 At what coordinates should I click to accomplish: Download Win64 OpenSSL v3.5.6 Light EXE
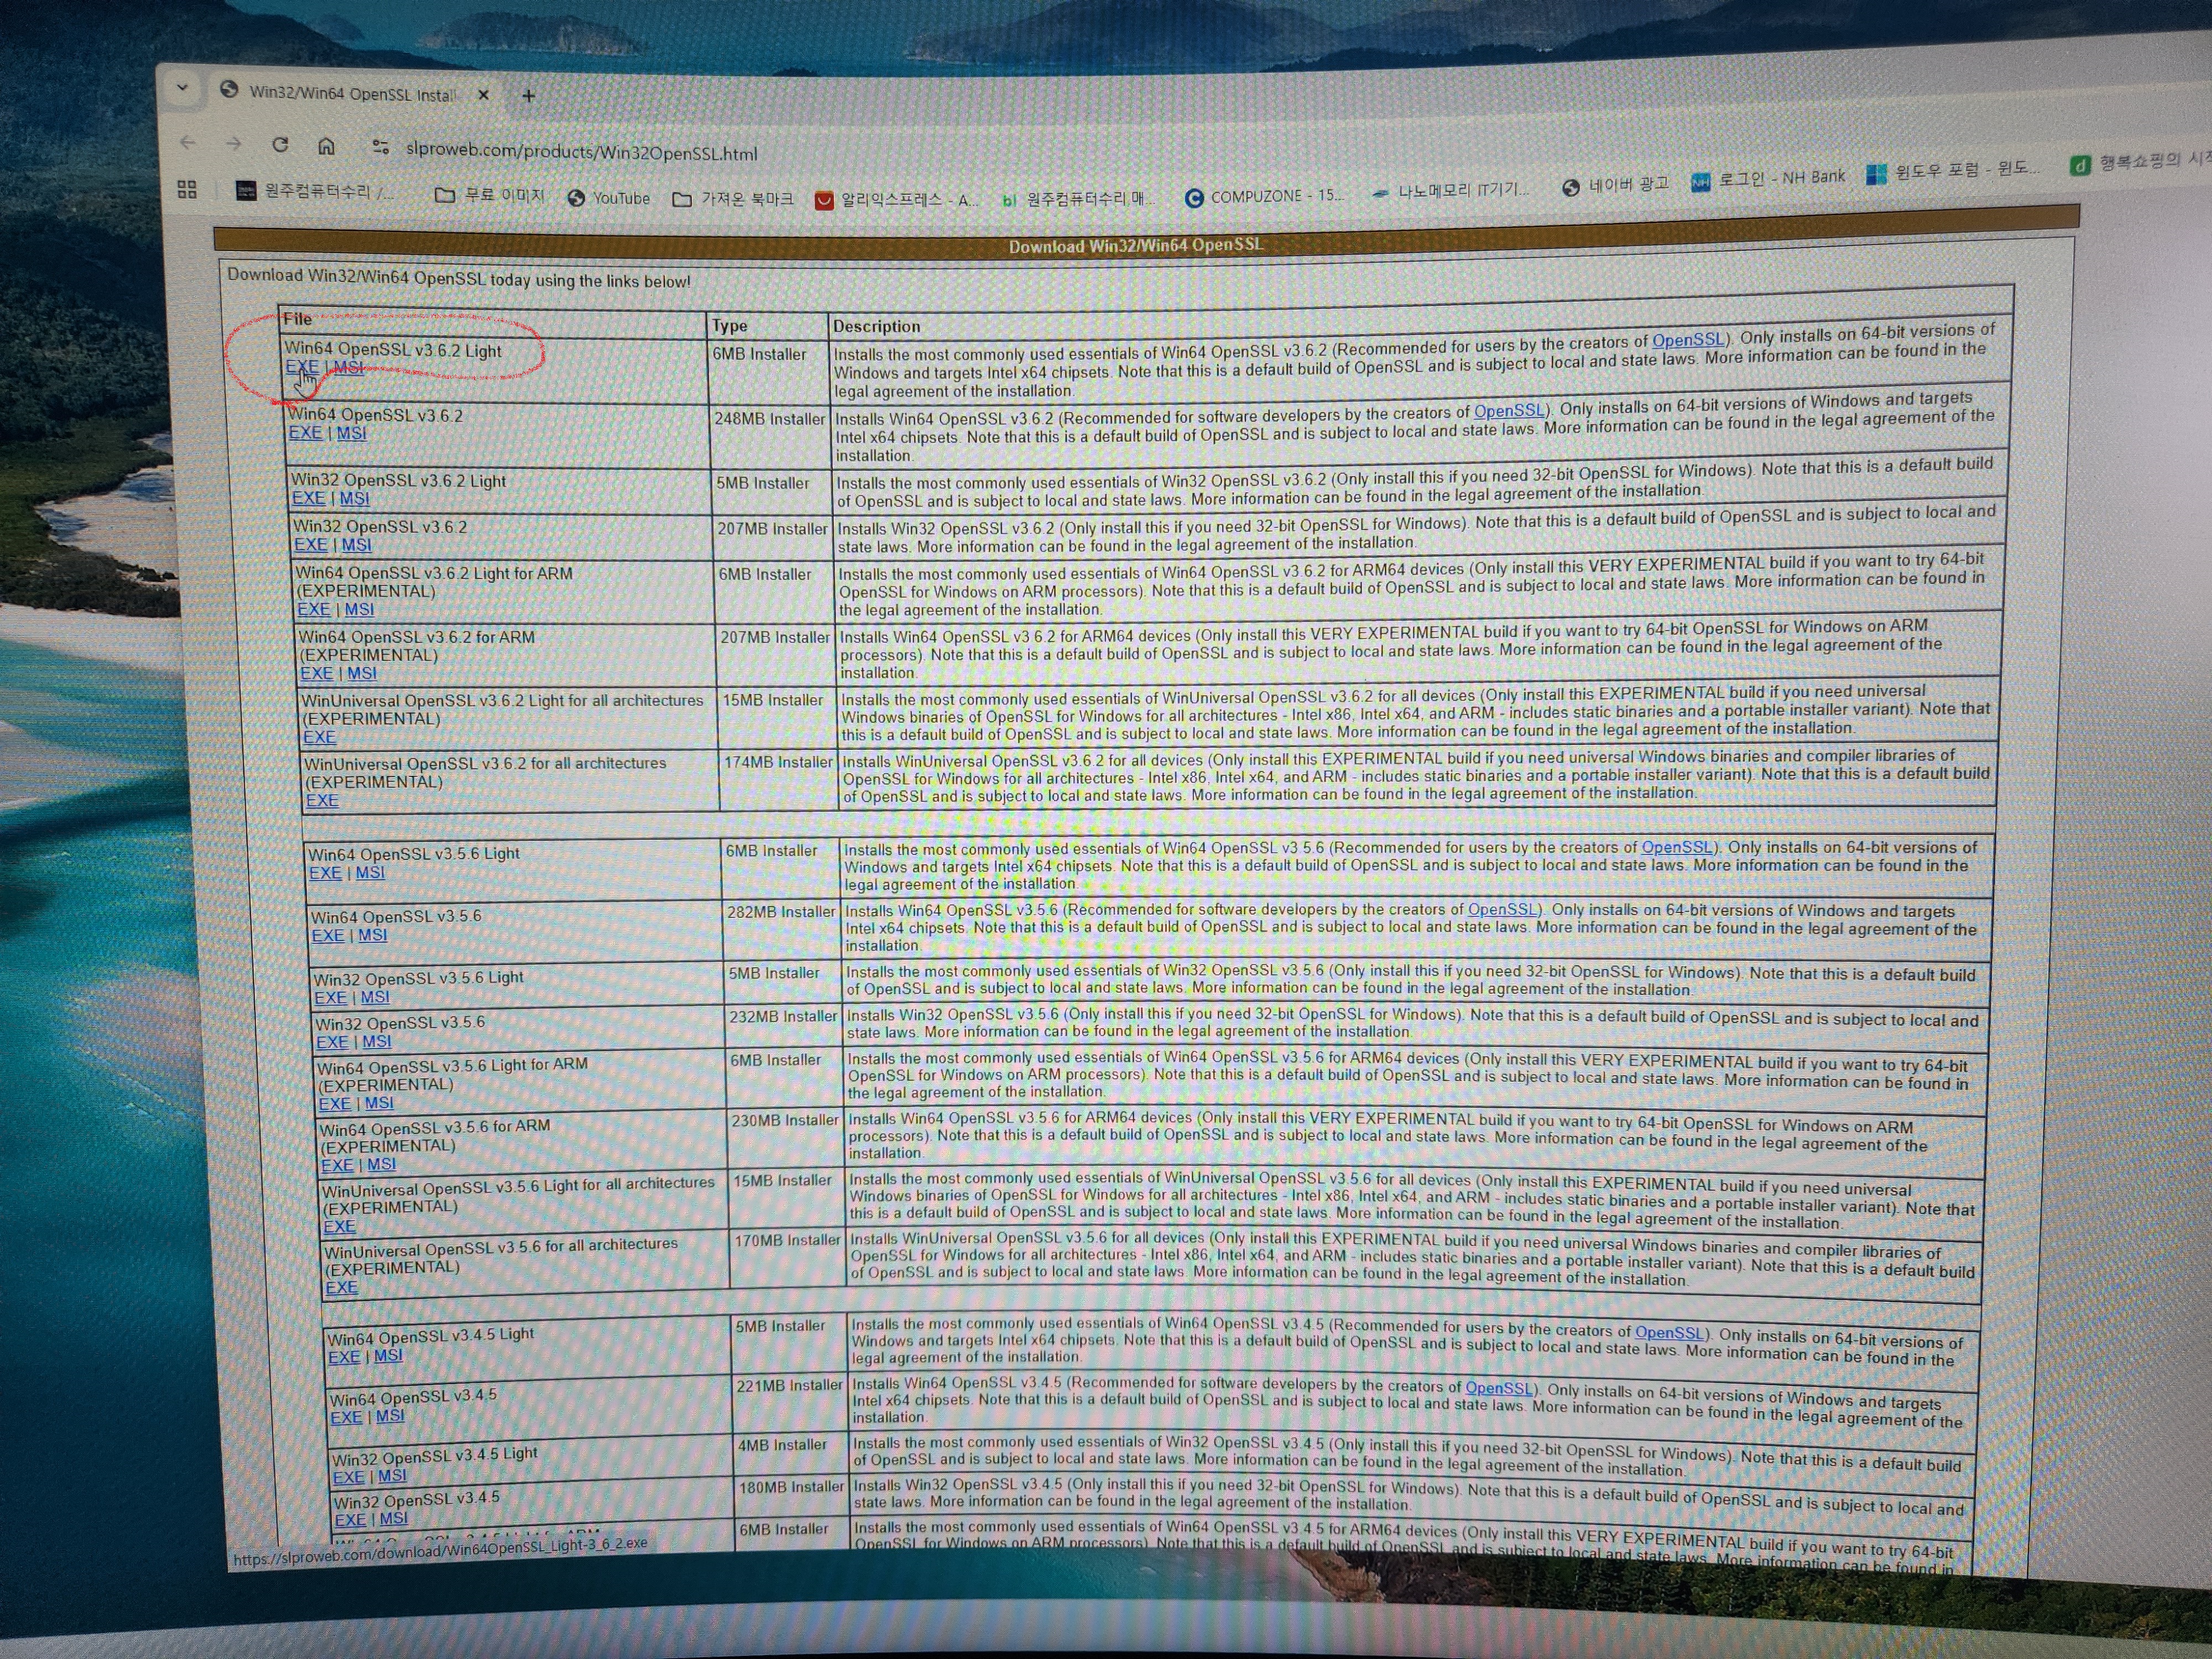click(x=325, y=873)
